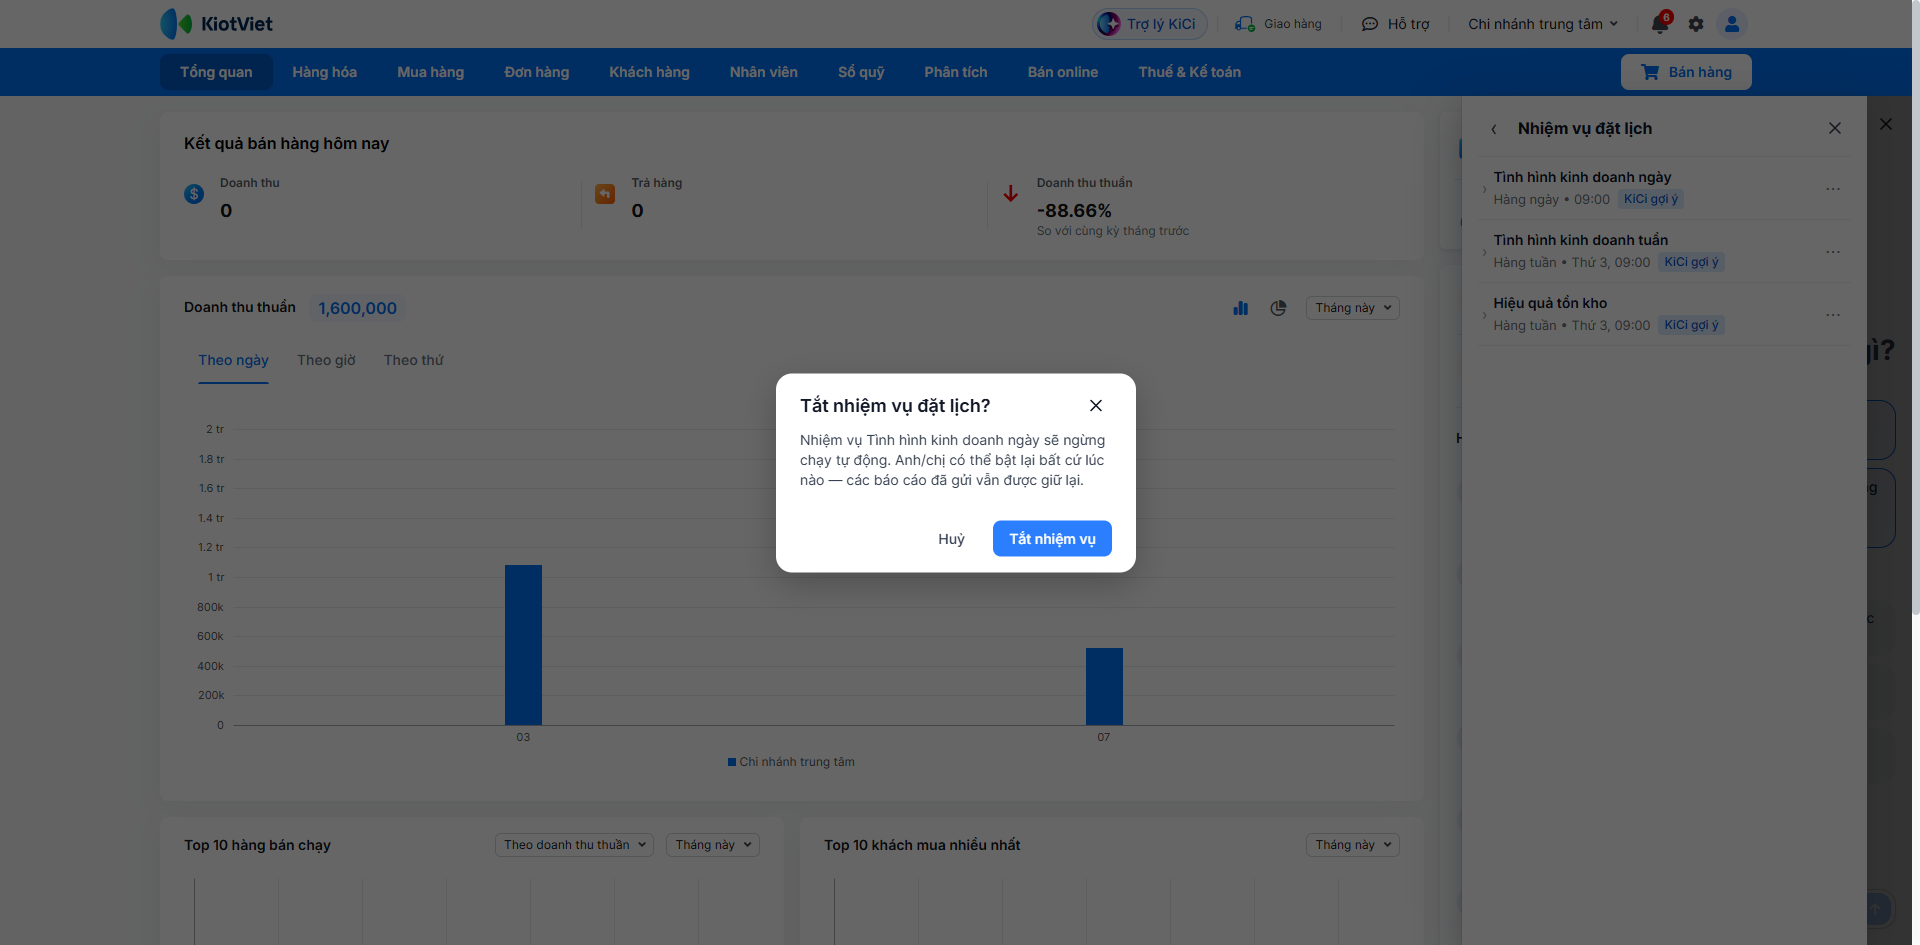
Task: Open the settings gear icon
Action: click(x=1696, y=24)
